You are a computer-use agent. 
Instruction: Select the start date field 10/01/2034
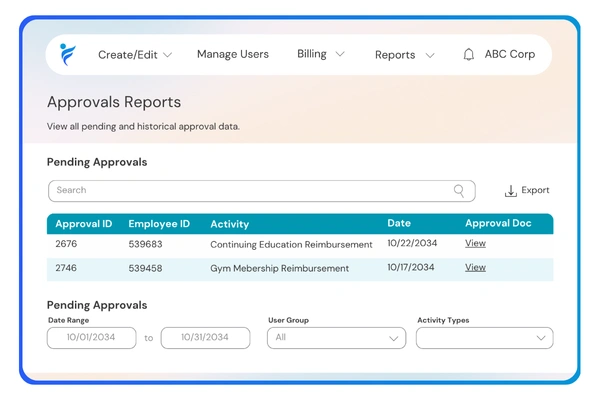point(91,338)
